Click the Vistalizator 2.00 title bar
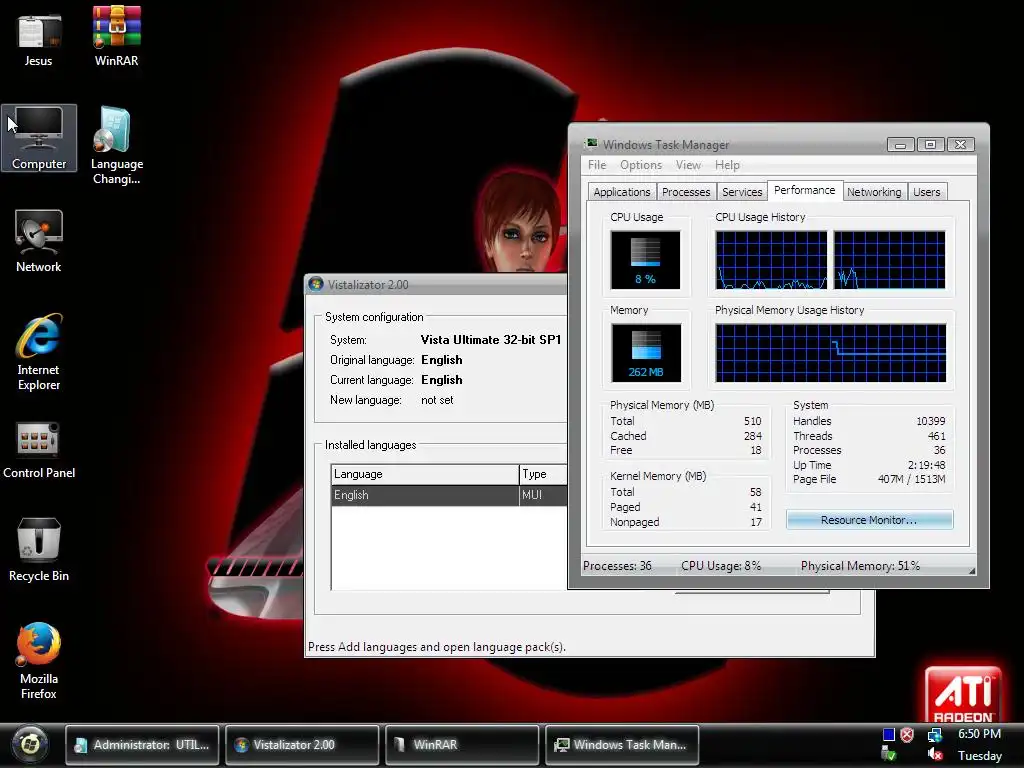1024x768 pixels. (436, 285)
